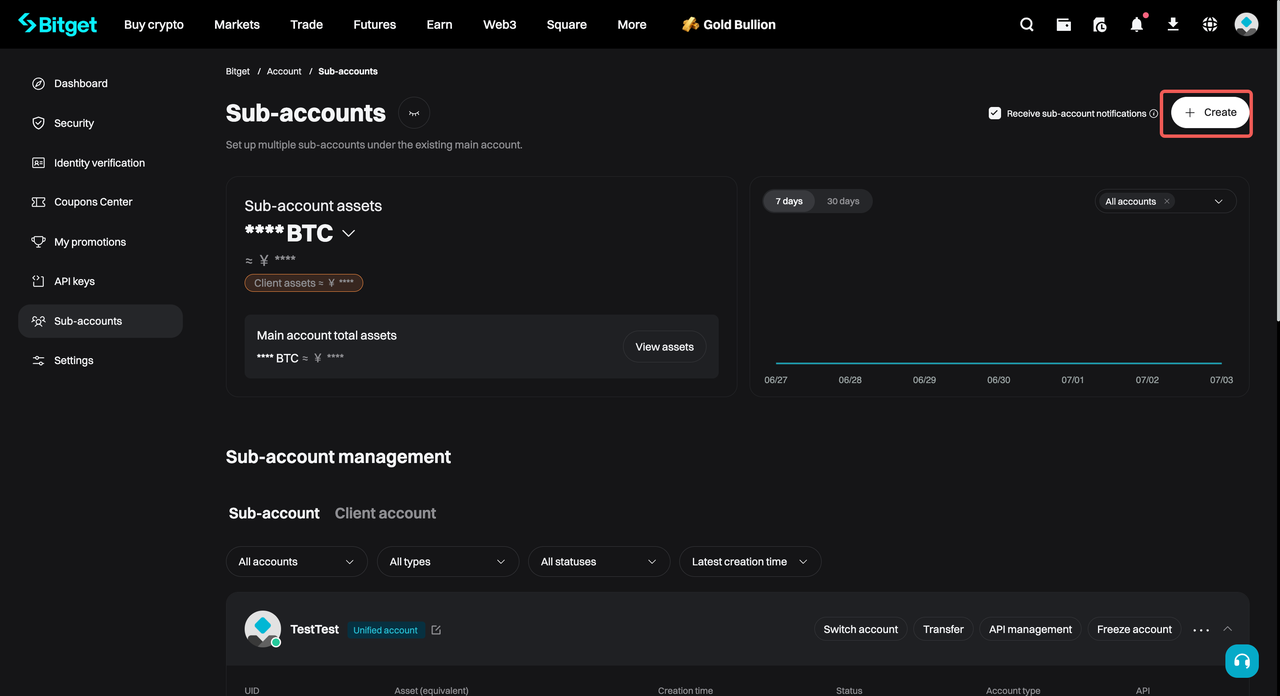Click the edit icon next to TestTest
This screenshot has height=696, width=1280.
(436, 630)
